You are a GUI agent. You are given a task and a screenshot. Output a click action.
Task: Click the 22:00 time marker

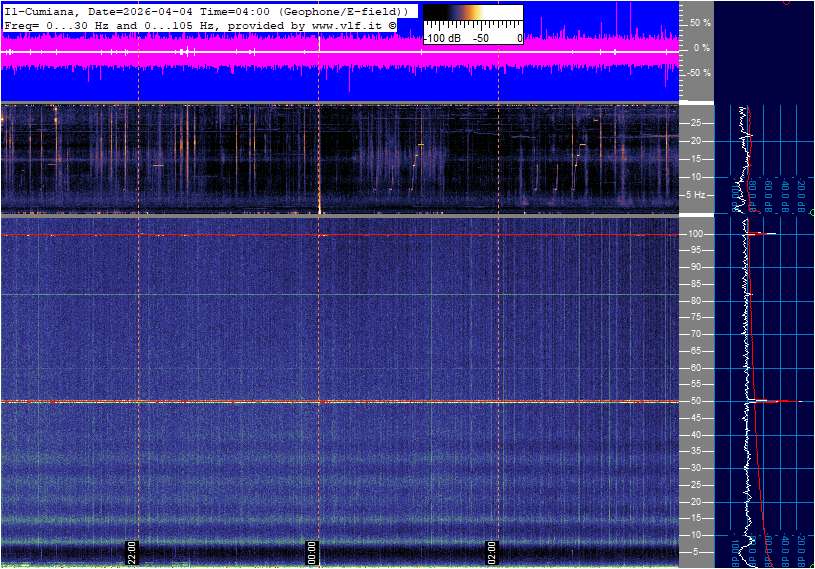point(132,553)
